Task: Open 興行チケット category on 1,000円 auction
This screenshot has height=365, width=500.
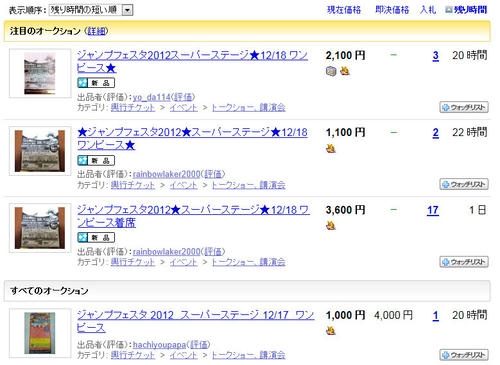Action: click(133, 355)
